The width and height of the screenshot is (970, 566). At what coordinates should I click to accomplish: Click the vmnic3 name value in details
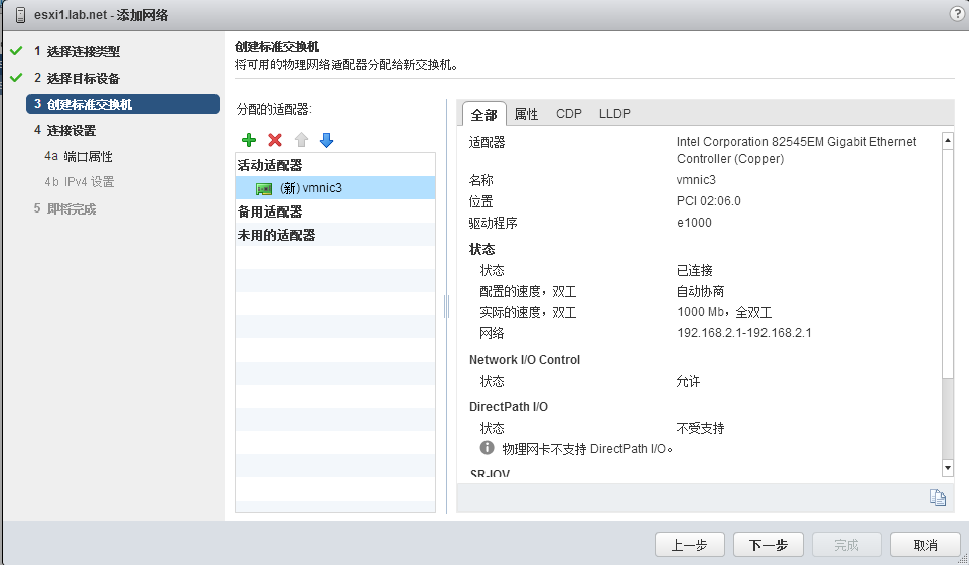click(696, 180)
